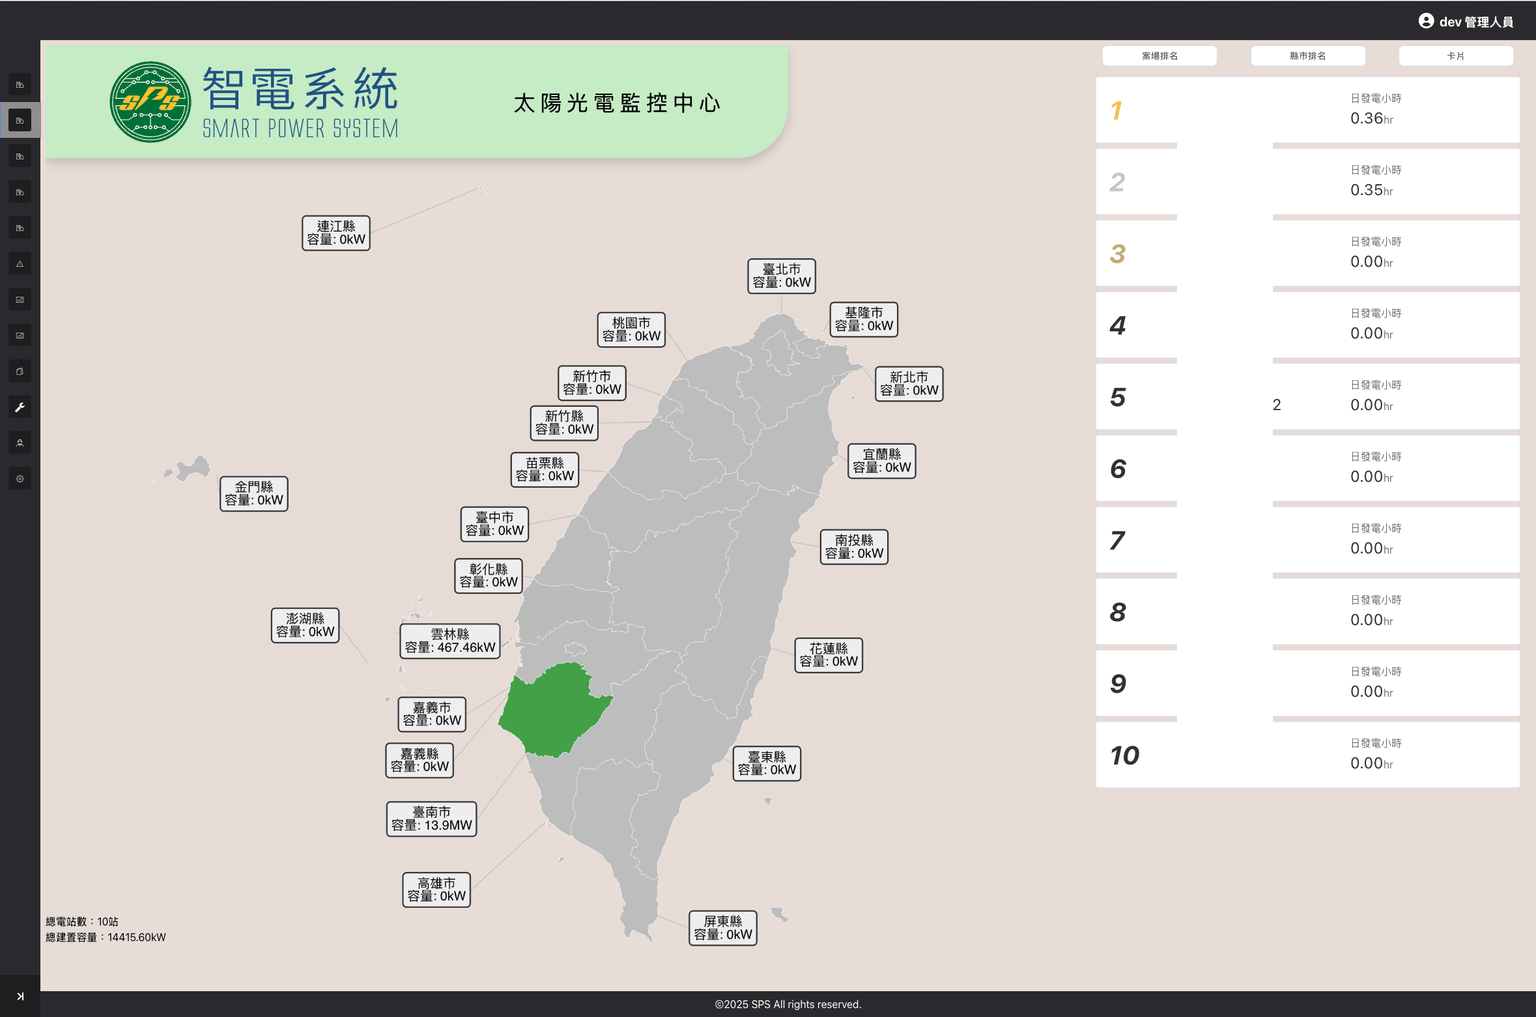This screenshot has width=1536, height=1017.
Task: Click the 澎湖縣 capacity label
Action: tap(306, 625)
